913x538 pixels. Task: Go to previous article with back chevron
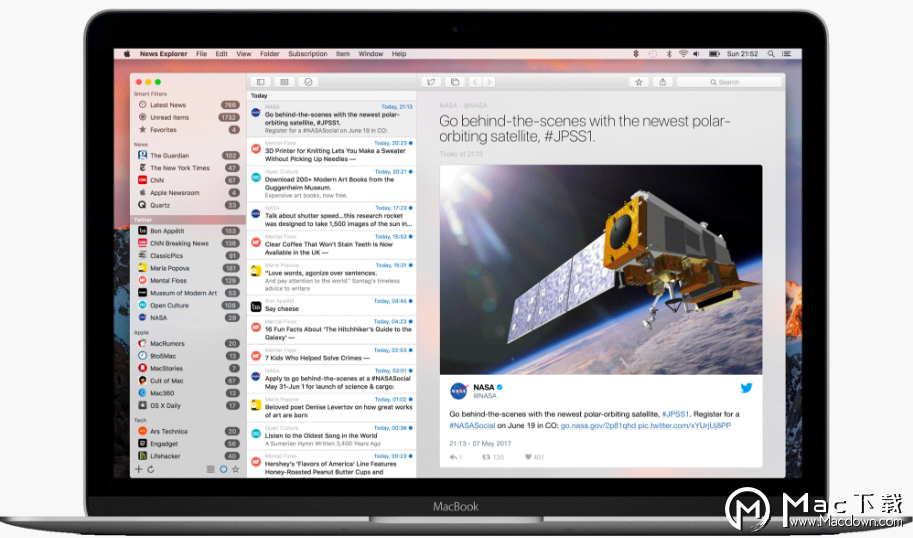tap(475, 82)
